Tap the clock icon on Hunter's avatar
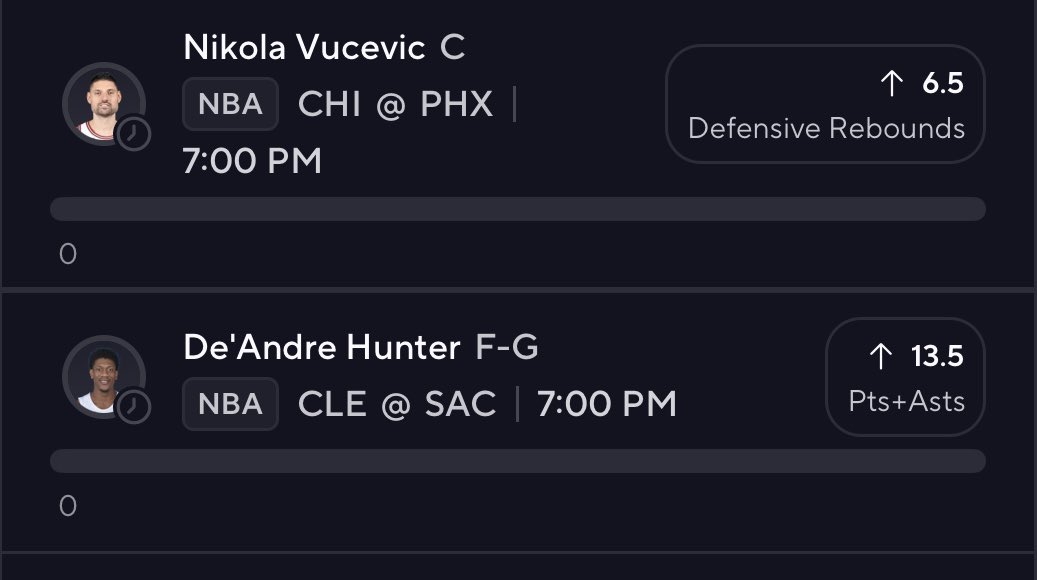 point(134,407)
